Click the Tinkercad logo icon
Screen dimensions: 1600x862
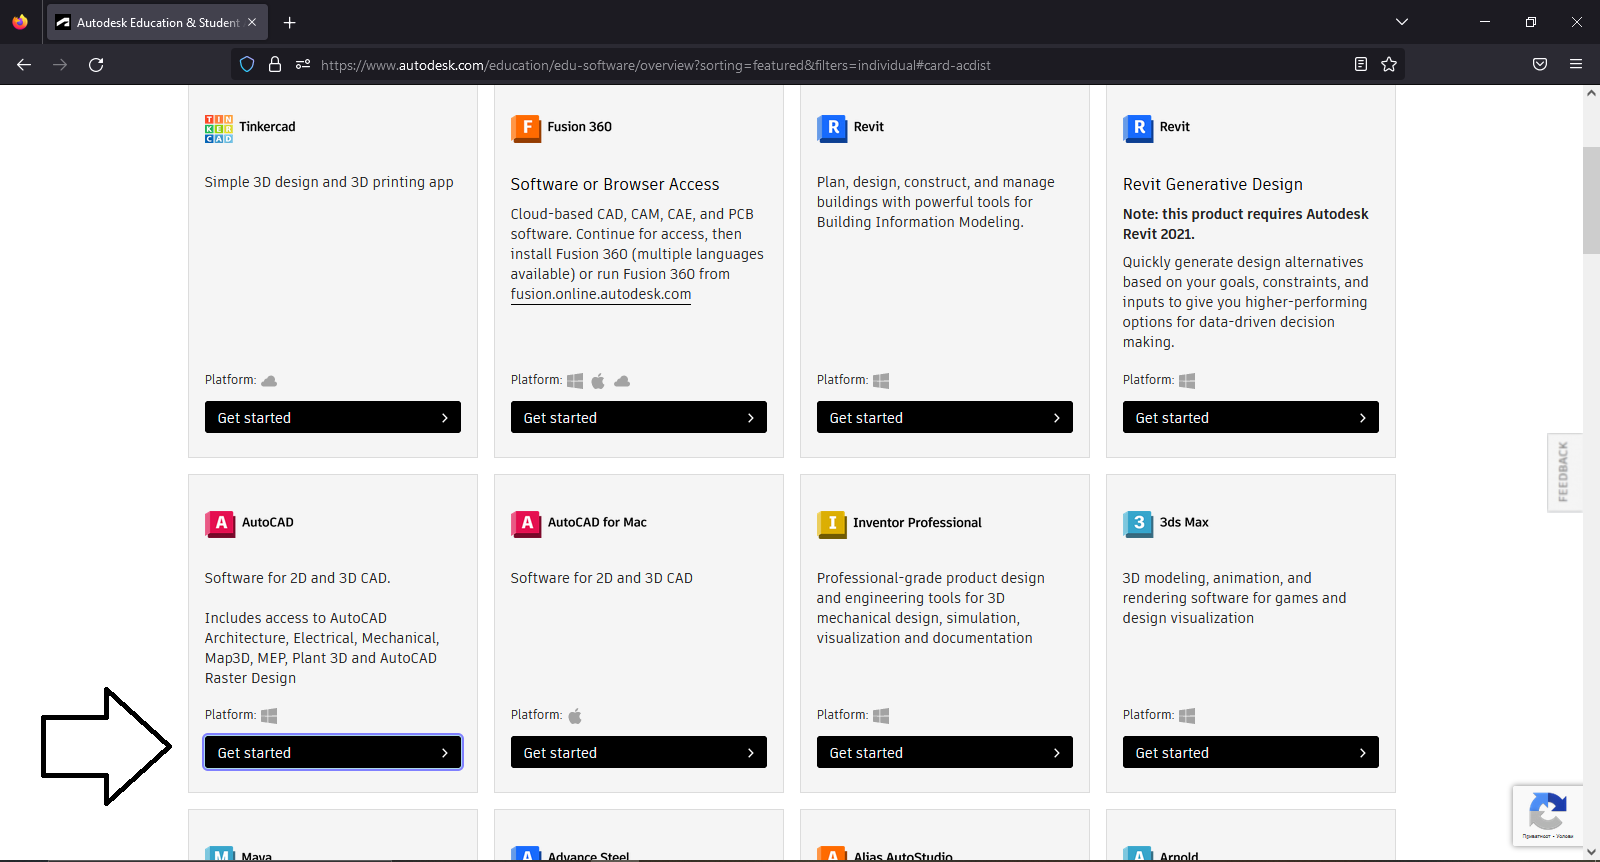(x=219, y=128)
